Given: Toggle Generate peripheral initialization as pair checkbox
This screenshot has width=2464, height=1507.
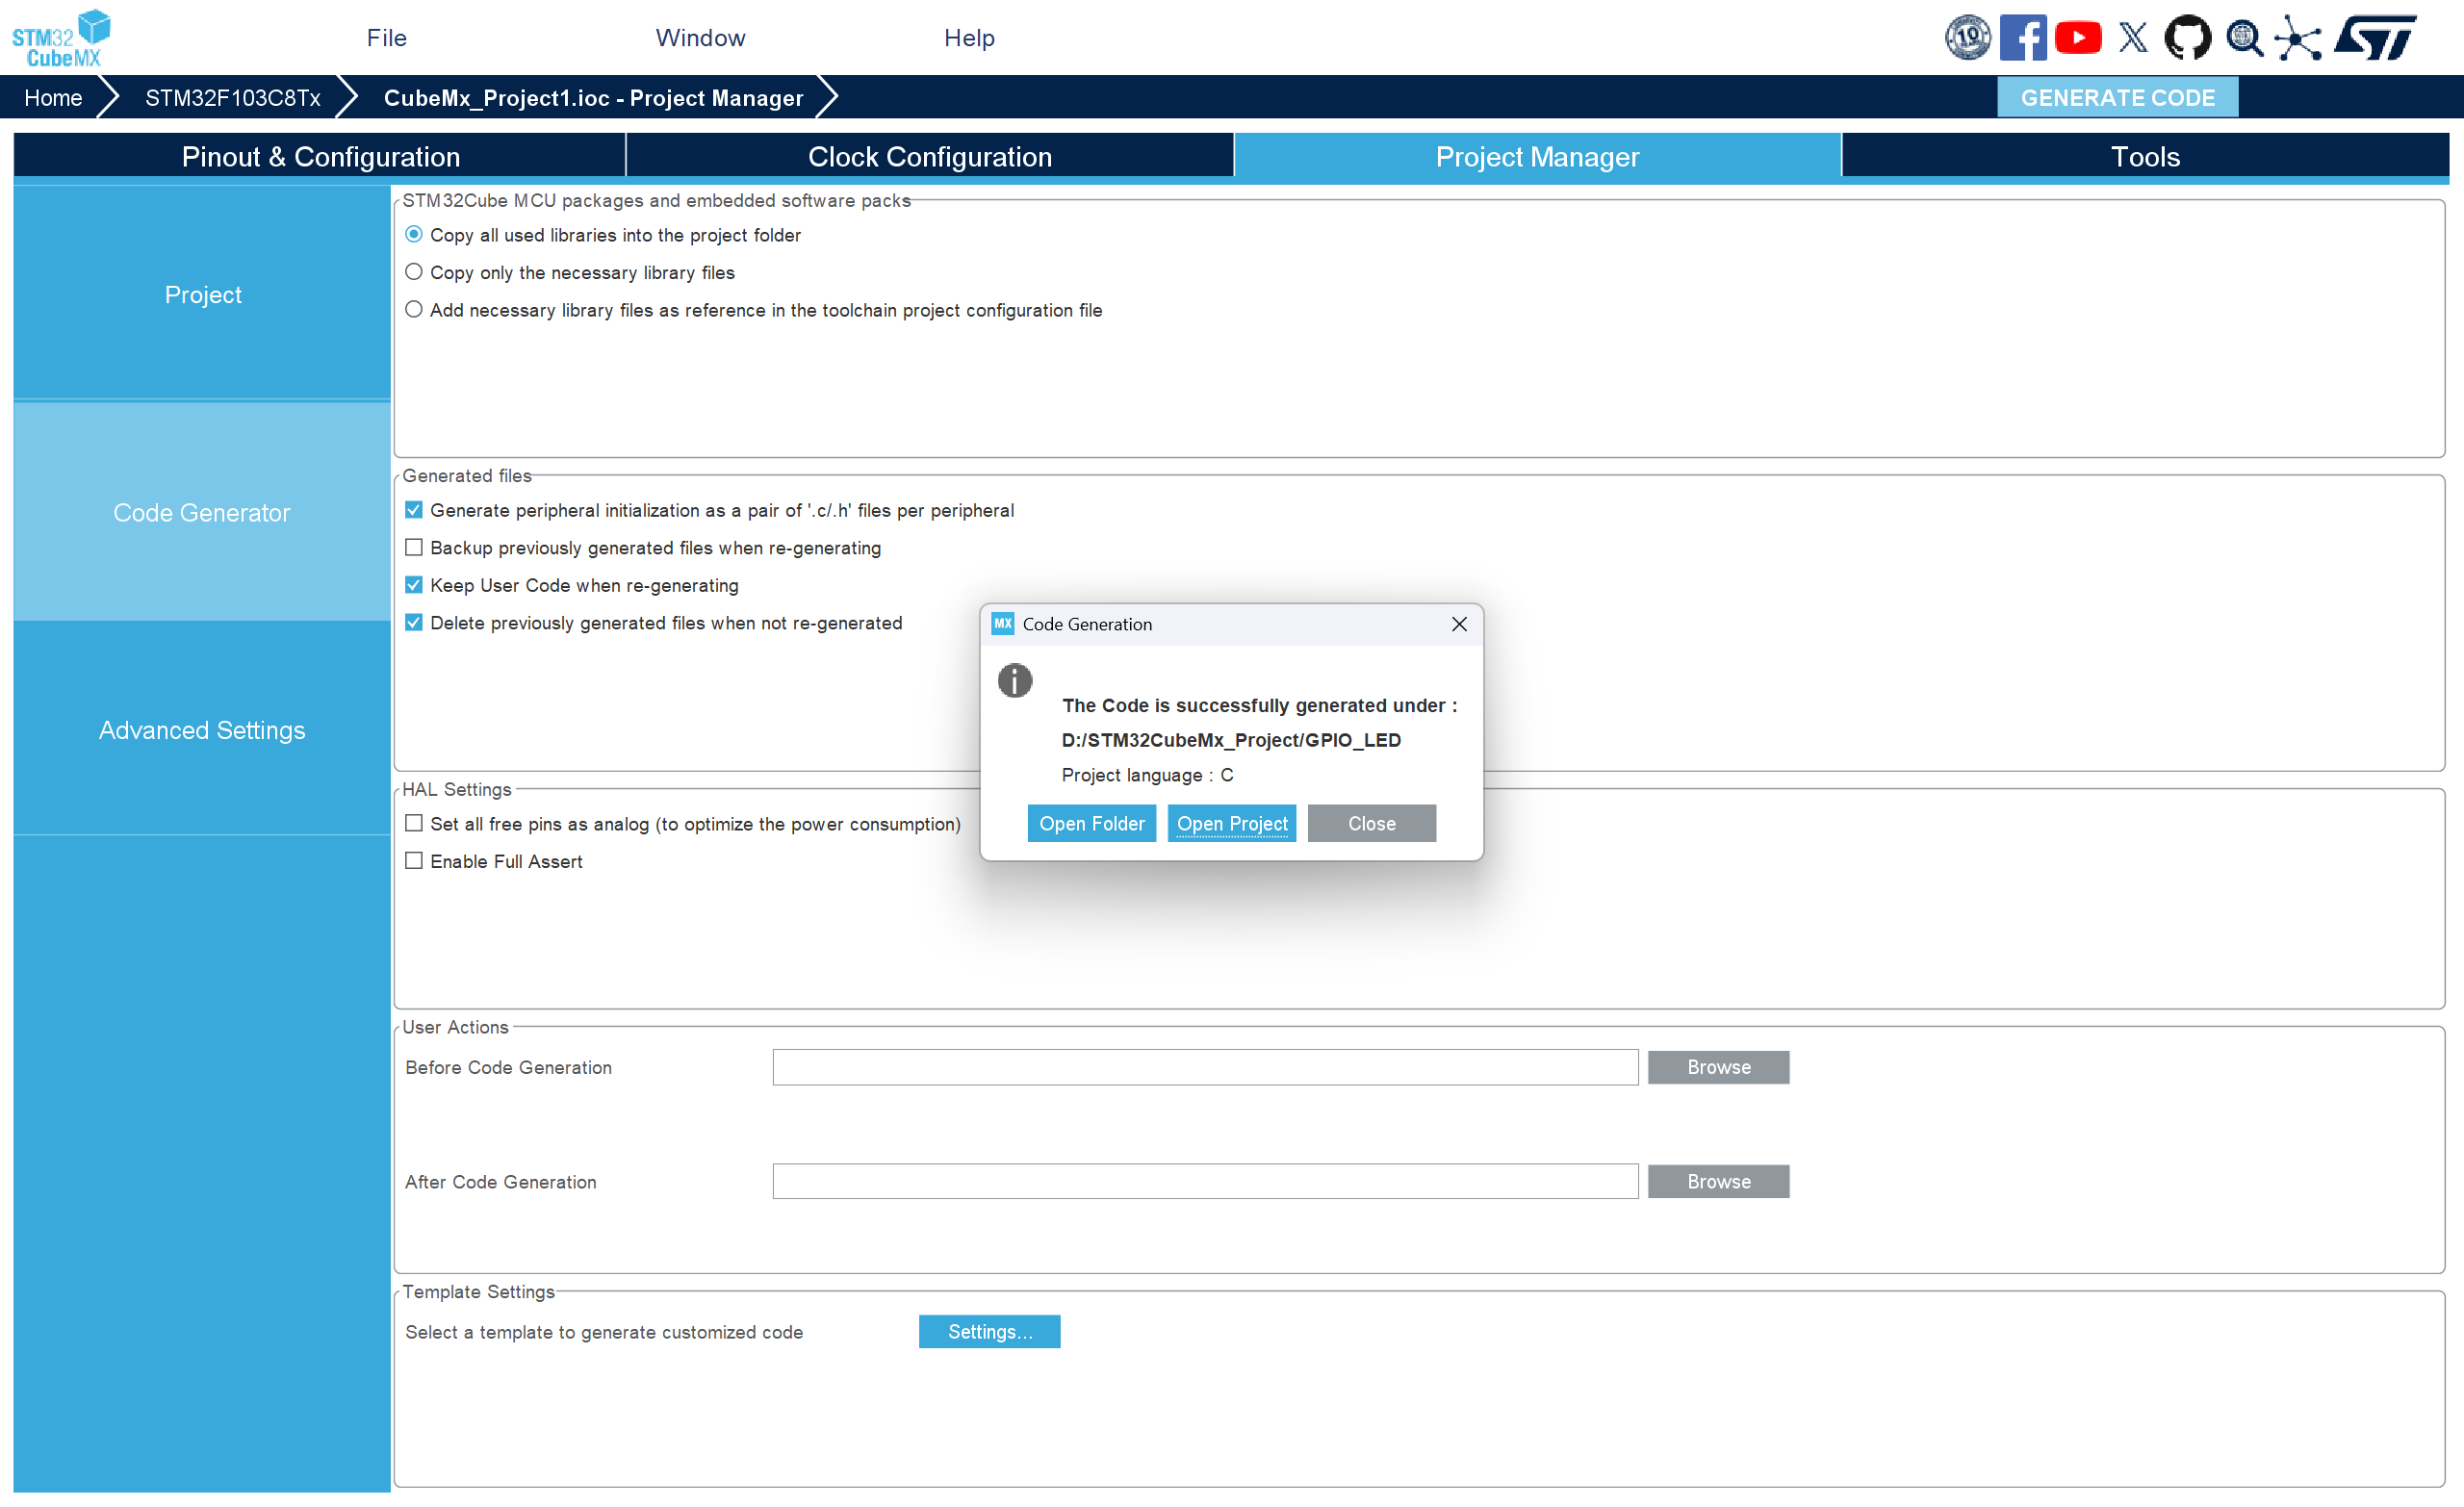Looking at the screenshot, I should tap(414, 510).
